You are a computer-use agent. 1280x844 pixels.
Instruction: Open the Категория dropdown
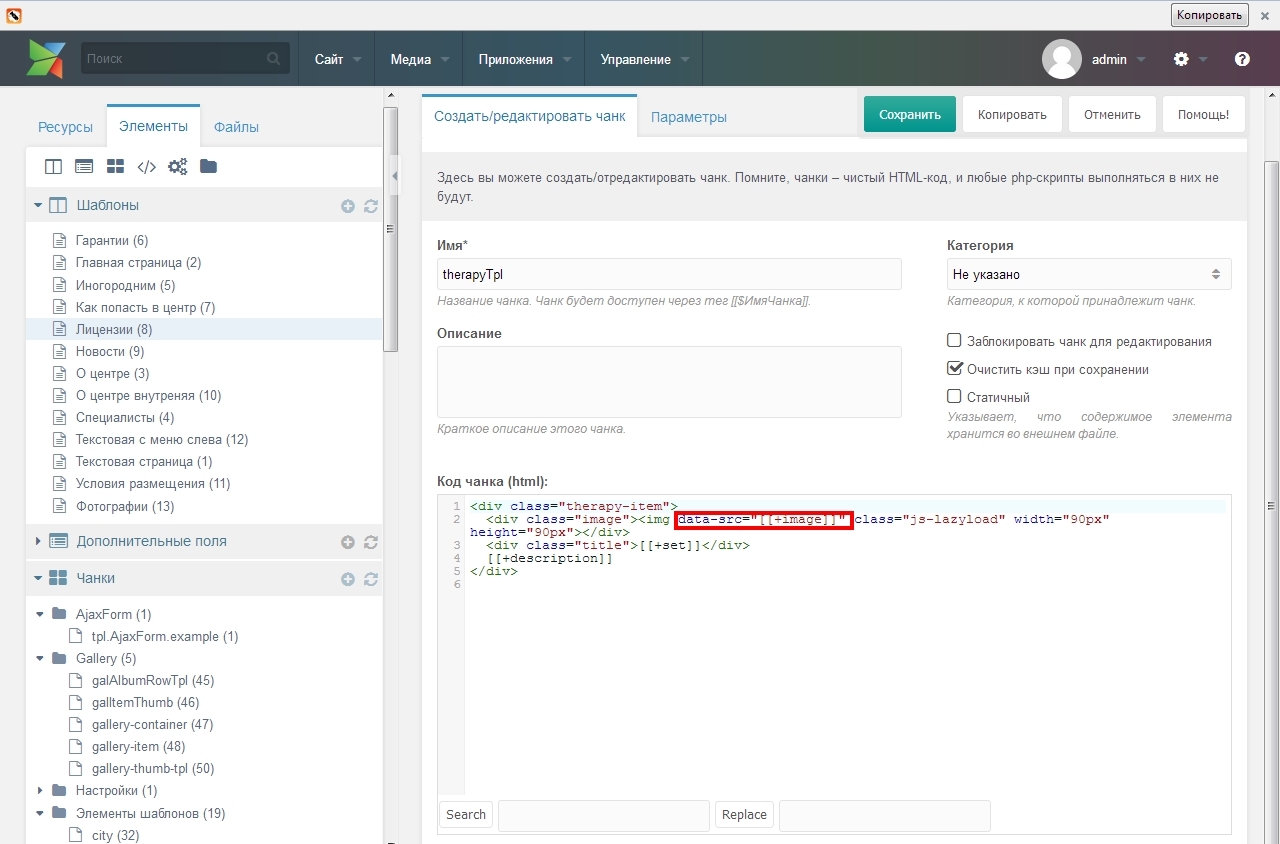pyautogui.click(x=1089, y=274)
